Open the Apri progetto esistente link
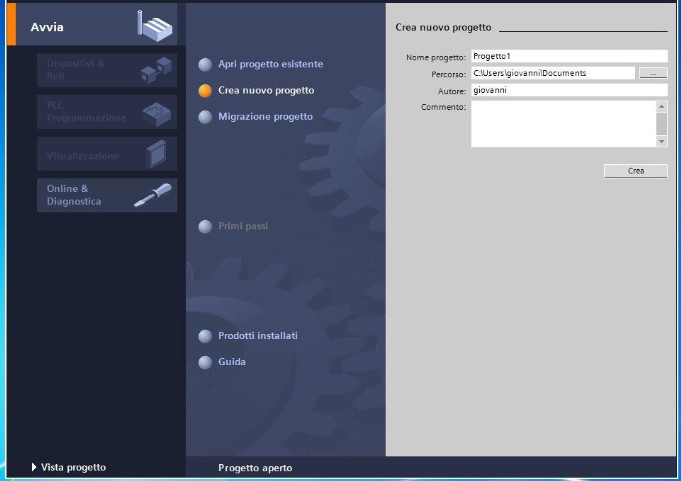The height and width of the screenshot is (481, 681). (x=271, y=64)
